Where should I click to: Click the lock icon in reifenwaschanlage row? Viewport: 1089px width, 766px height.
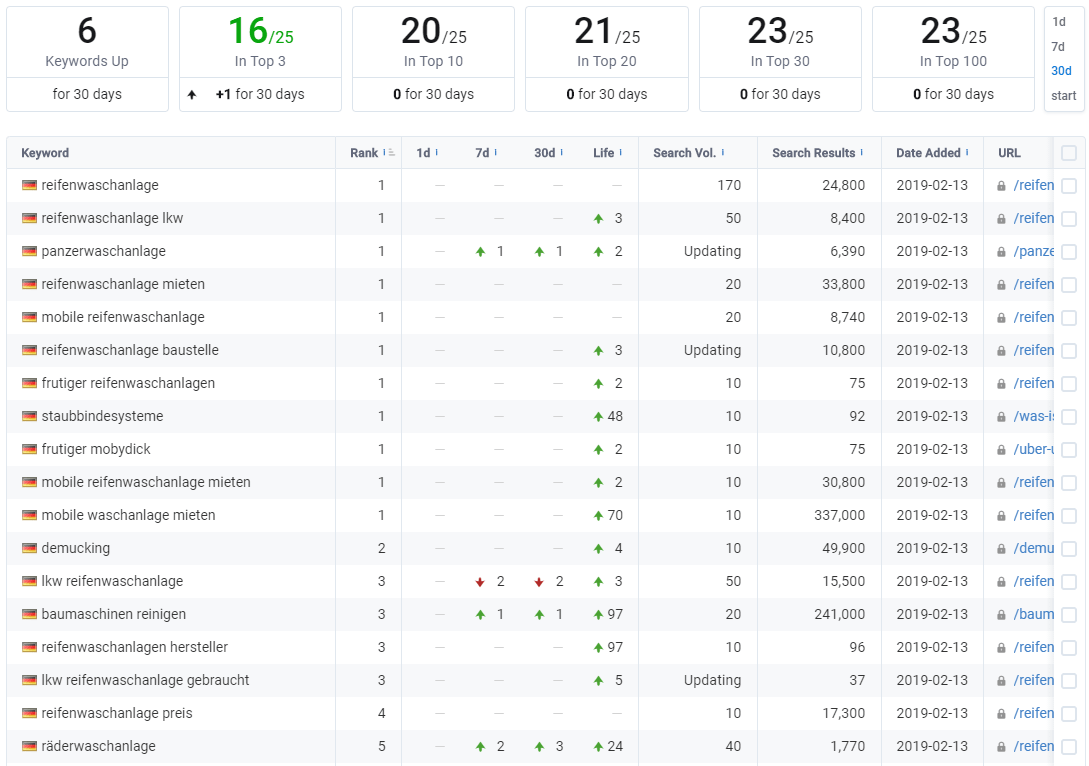coord(1001,186)
